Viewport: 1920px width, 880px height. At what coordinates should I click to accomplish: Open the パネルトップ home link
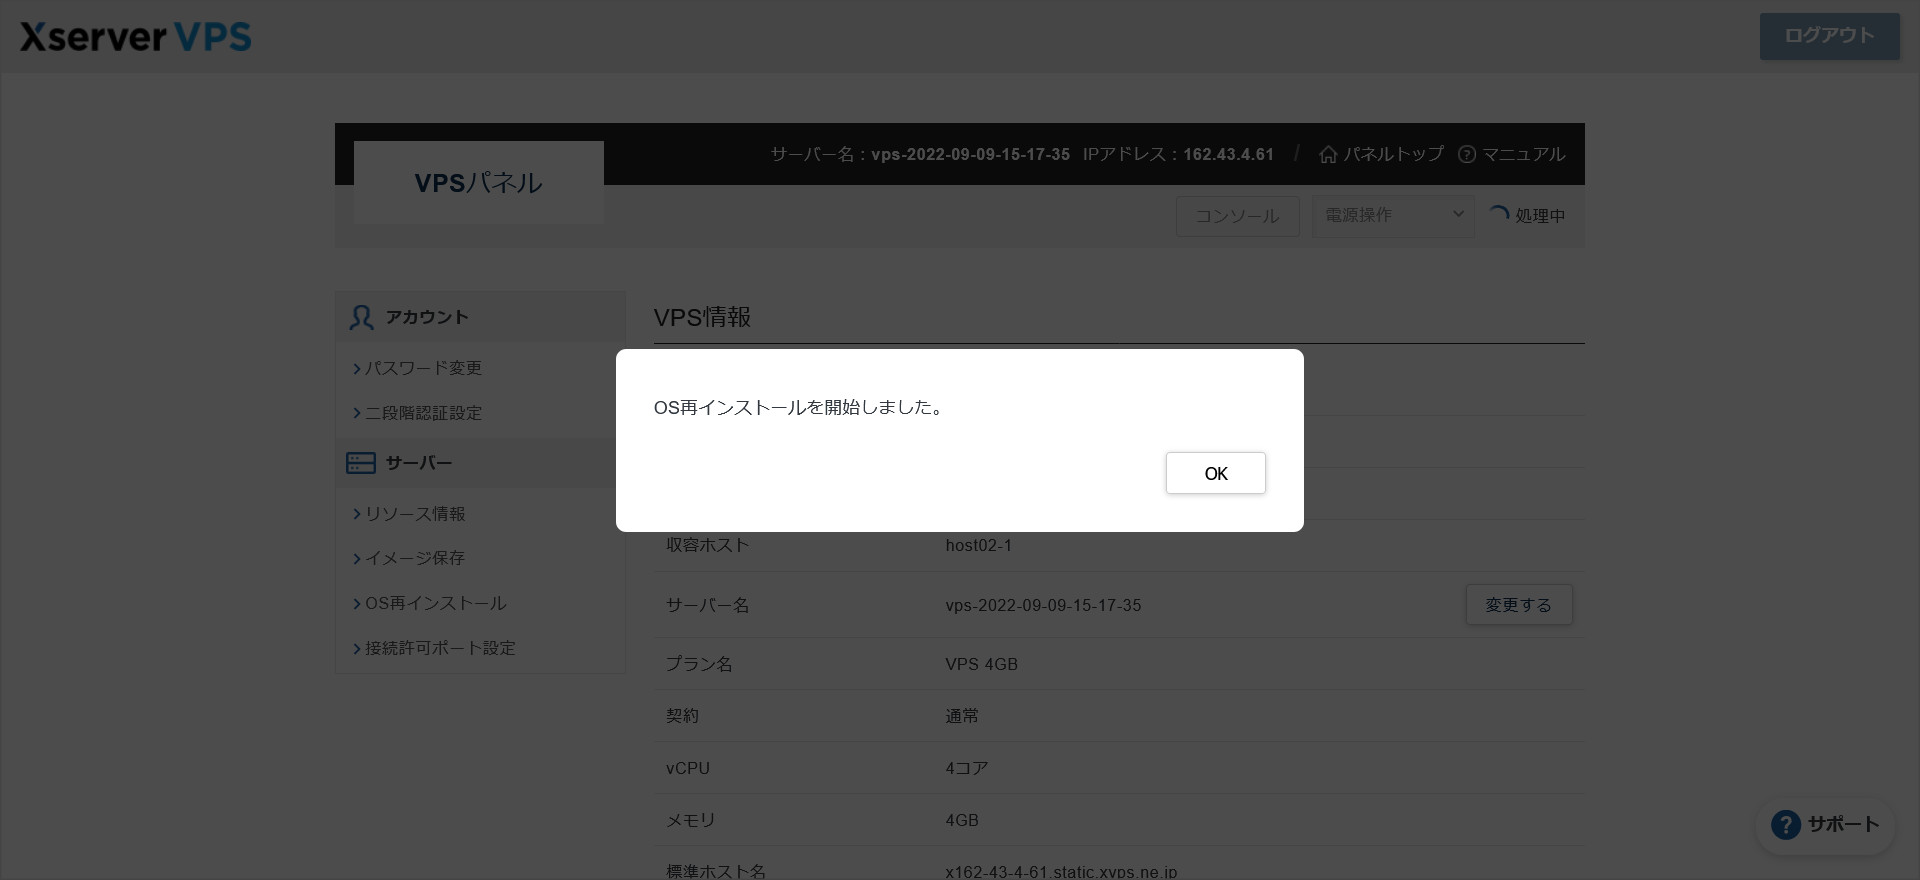[x=1381, y=154]
